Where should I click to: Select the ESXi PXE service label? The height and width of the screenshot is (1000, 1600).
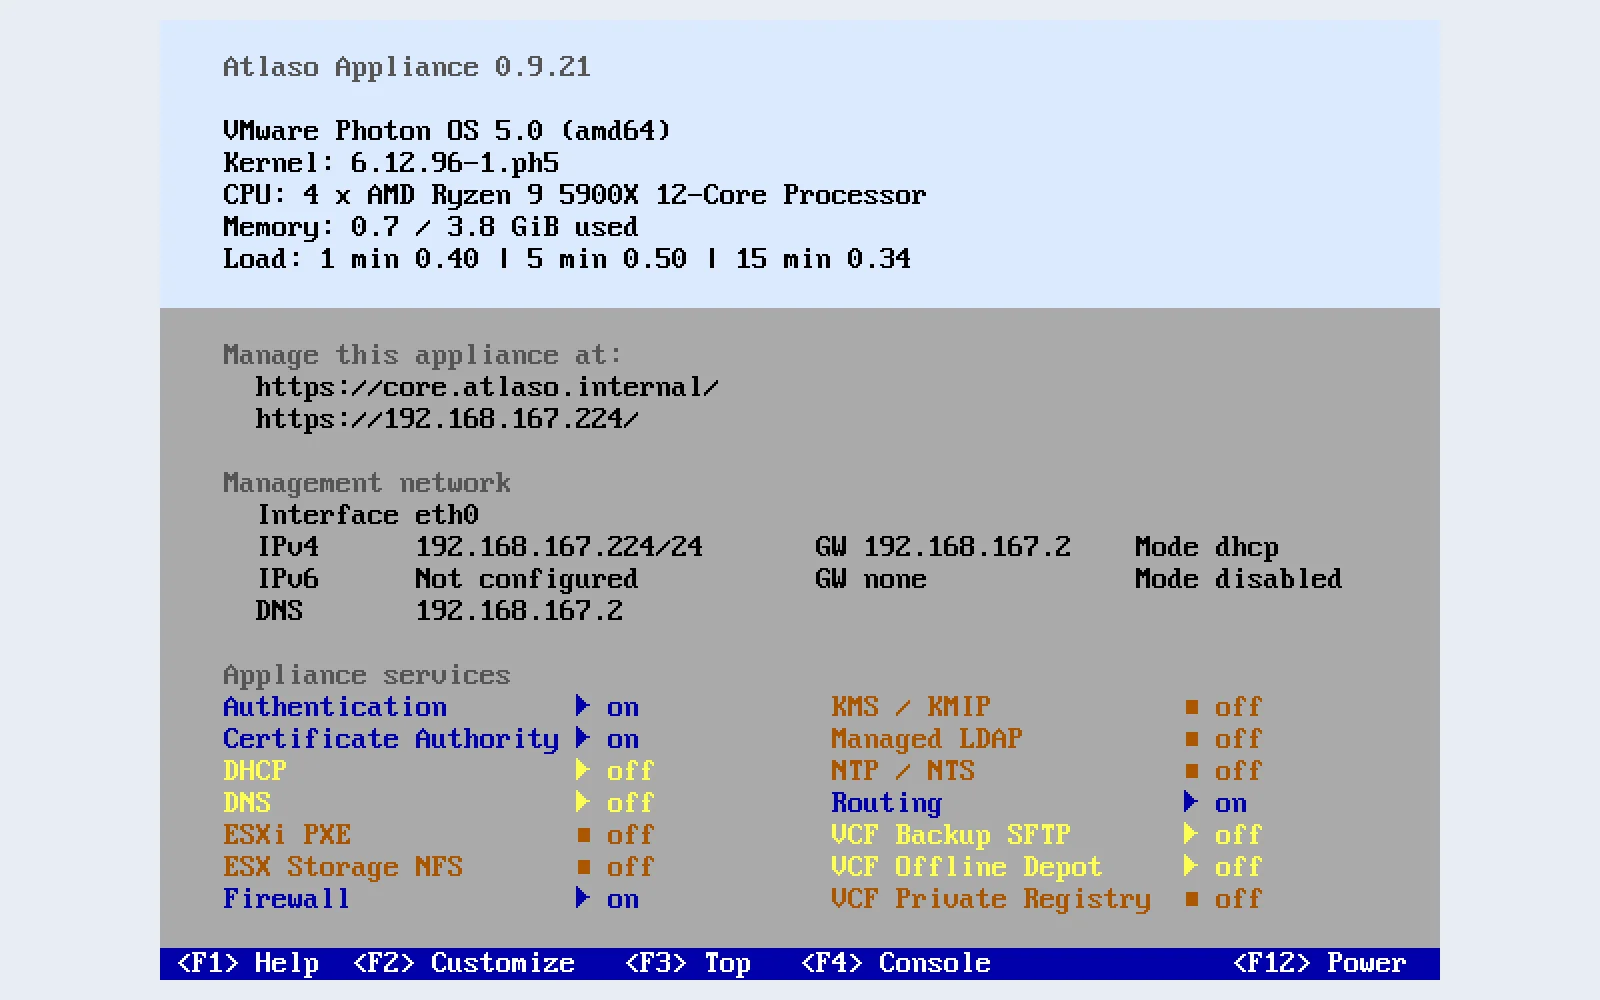click(x=287, y=834)
